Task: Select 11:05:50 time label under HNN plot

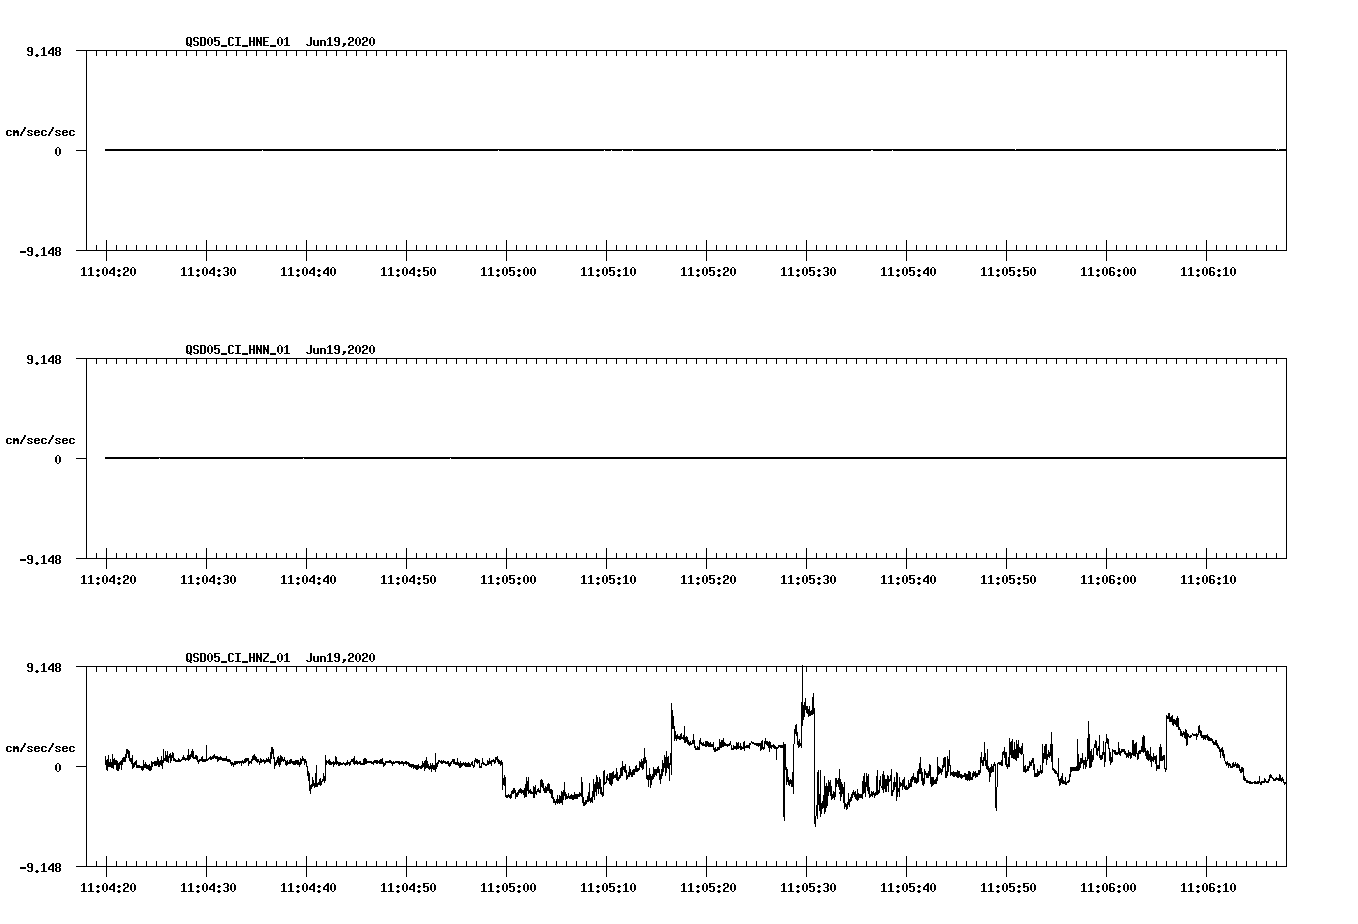Action: point(1008,579)
